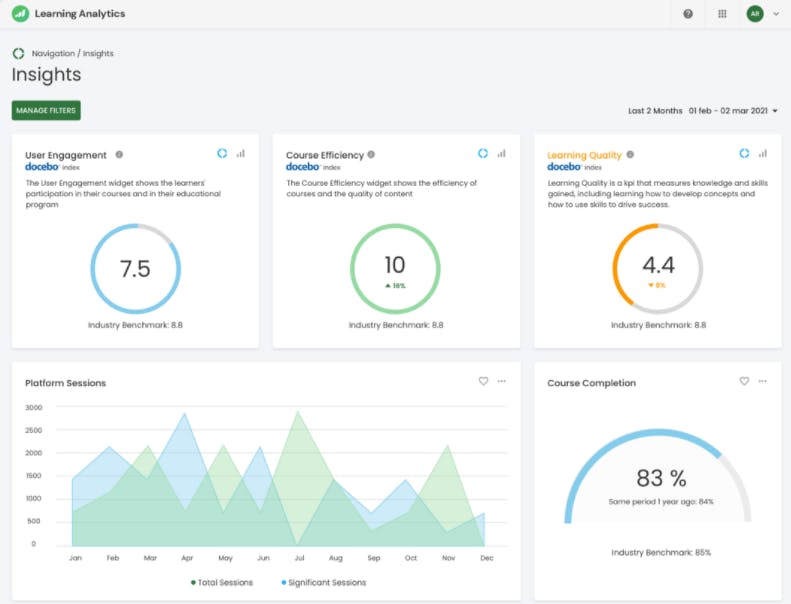Click the User Engagement info icon
Screen dimensions: 791x604
(x=119, y=155)
